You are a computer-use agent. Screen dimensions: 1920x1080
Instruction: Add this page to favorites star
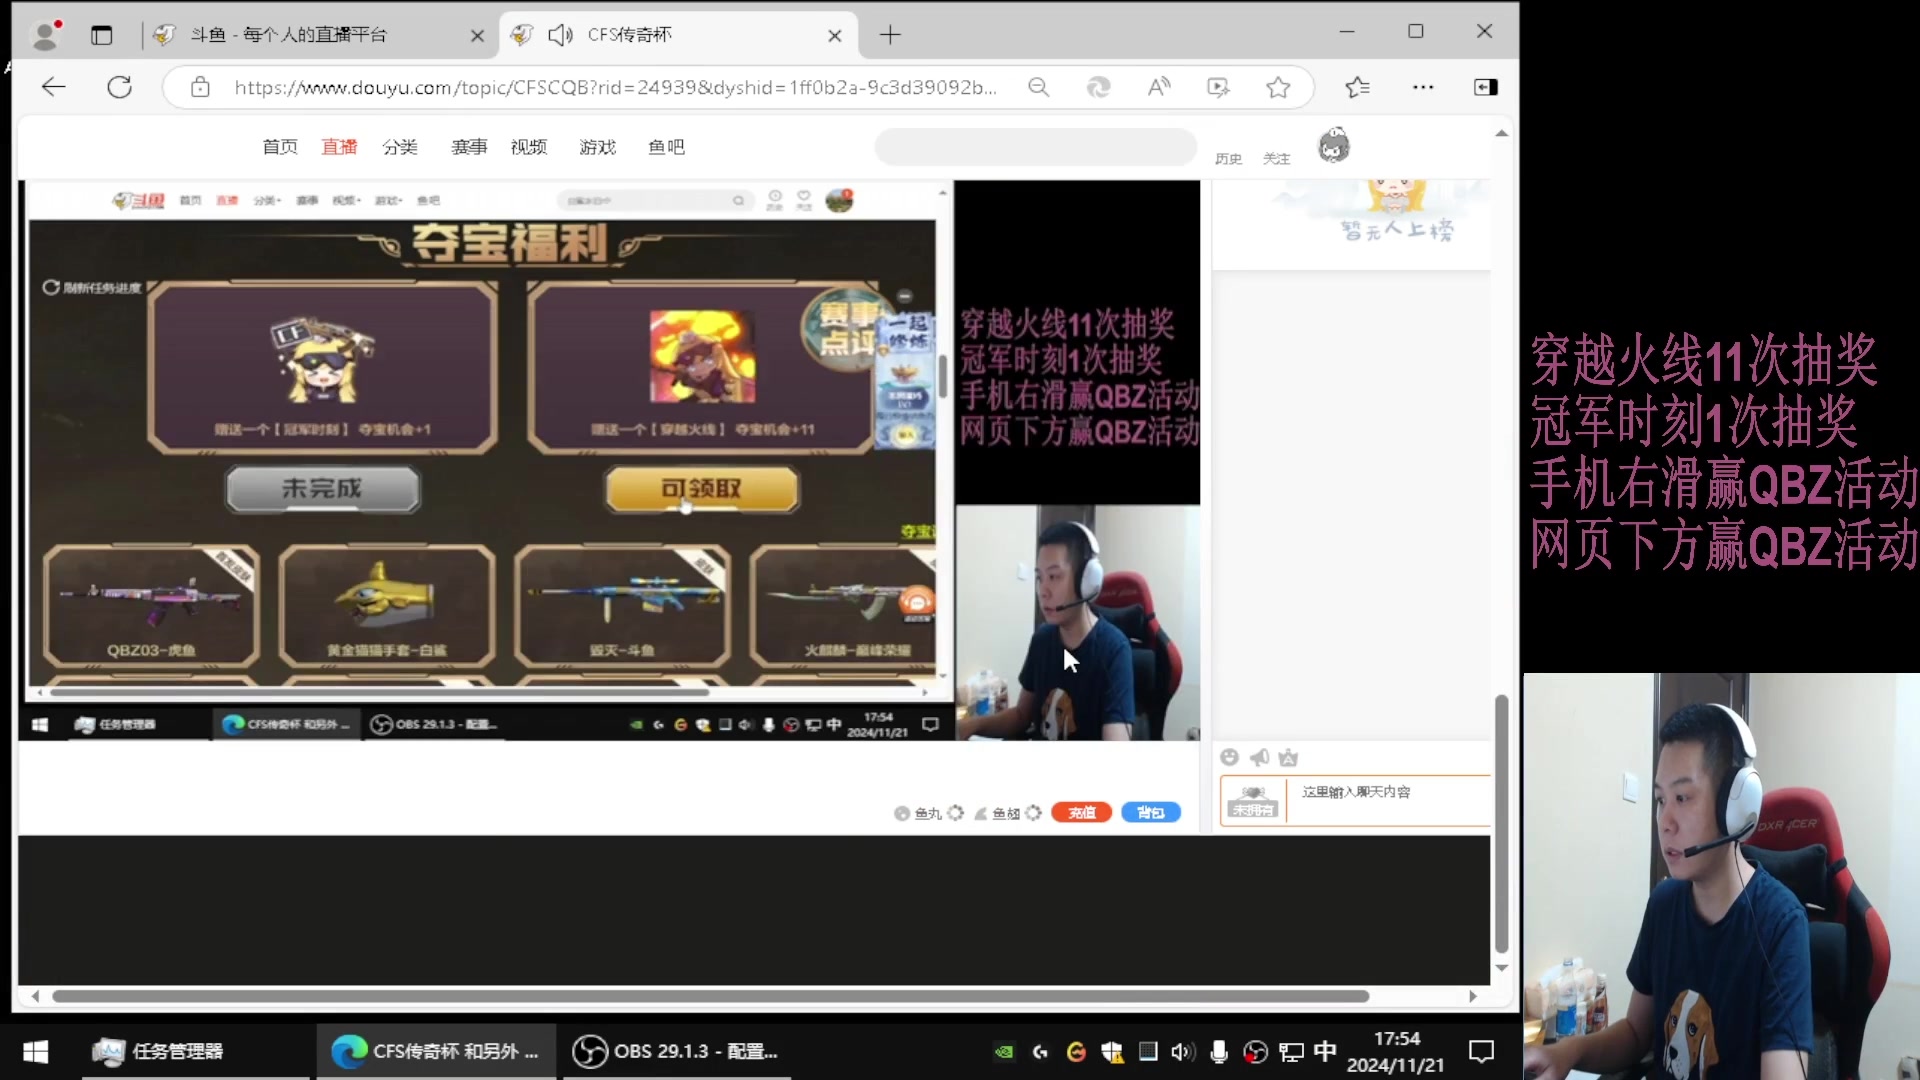(x=1278, y=87)
